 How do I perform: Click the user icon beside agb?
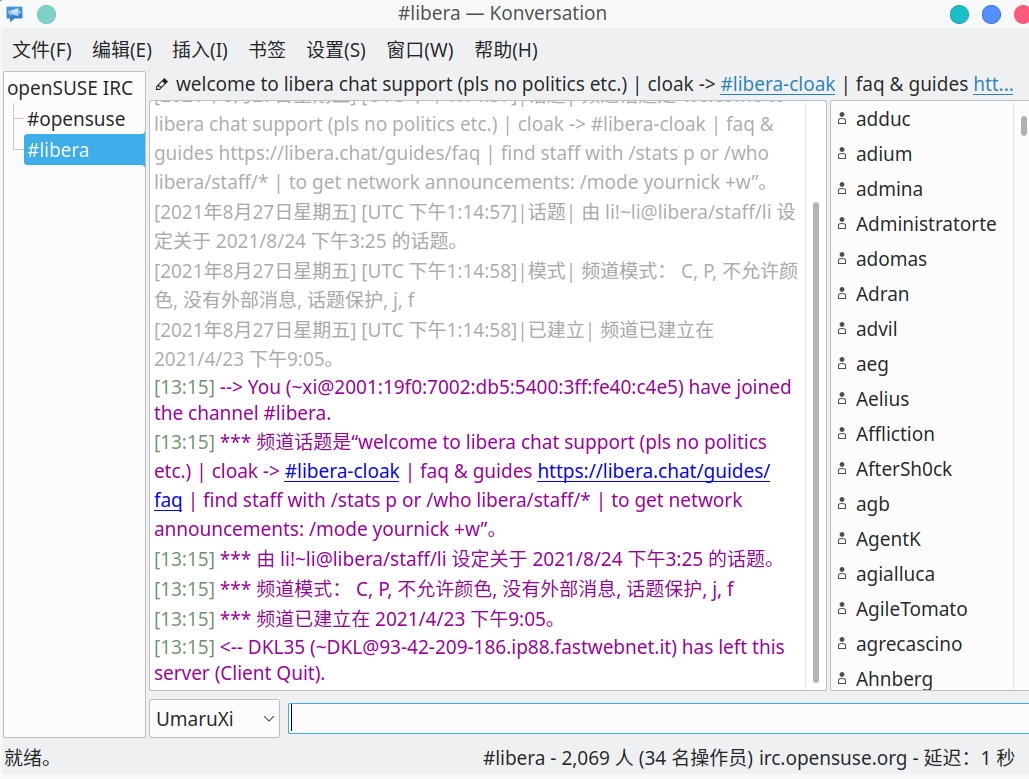coord(842,504)
